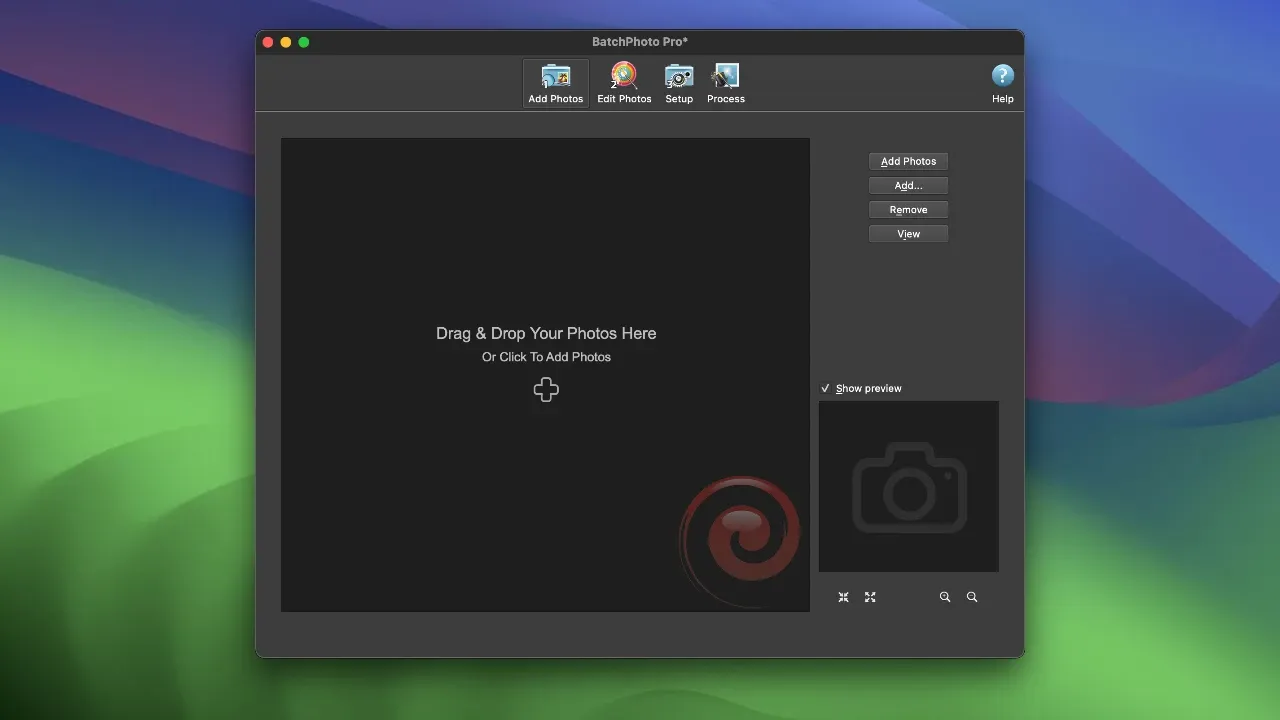Click the Add Photos button on right panel

tap(908, 161)
